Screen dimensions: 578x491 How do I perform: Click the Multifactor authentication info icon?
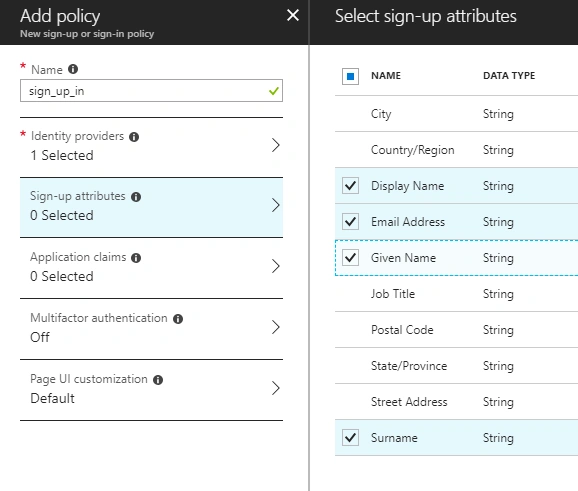coord(178,319)
